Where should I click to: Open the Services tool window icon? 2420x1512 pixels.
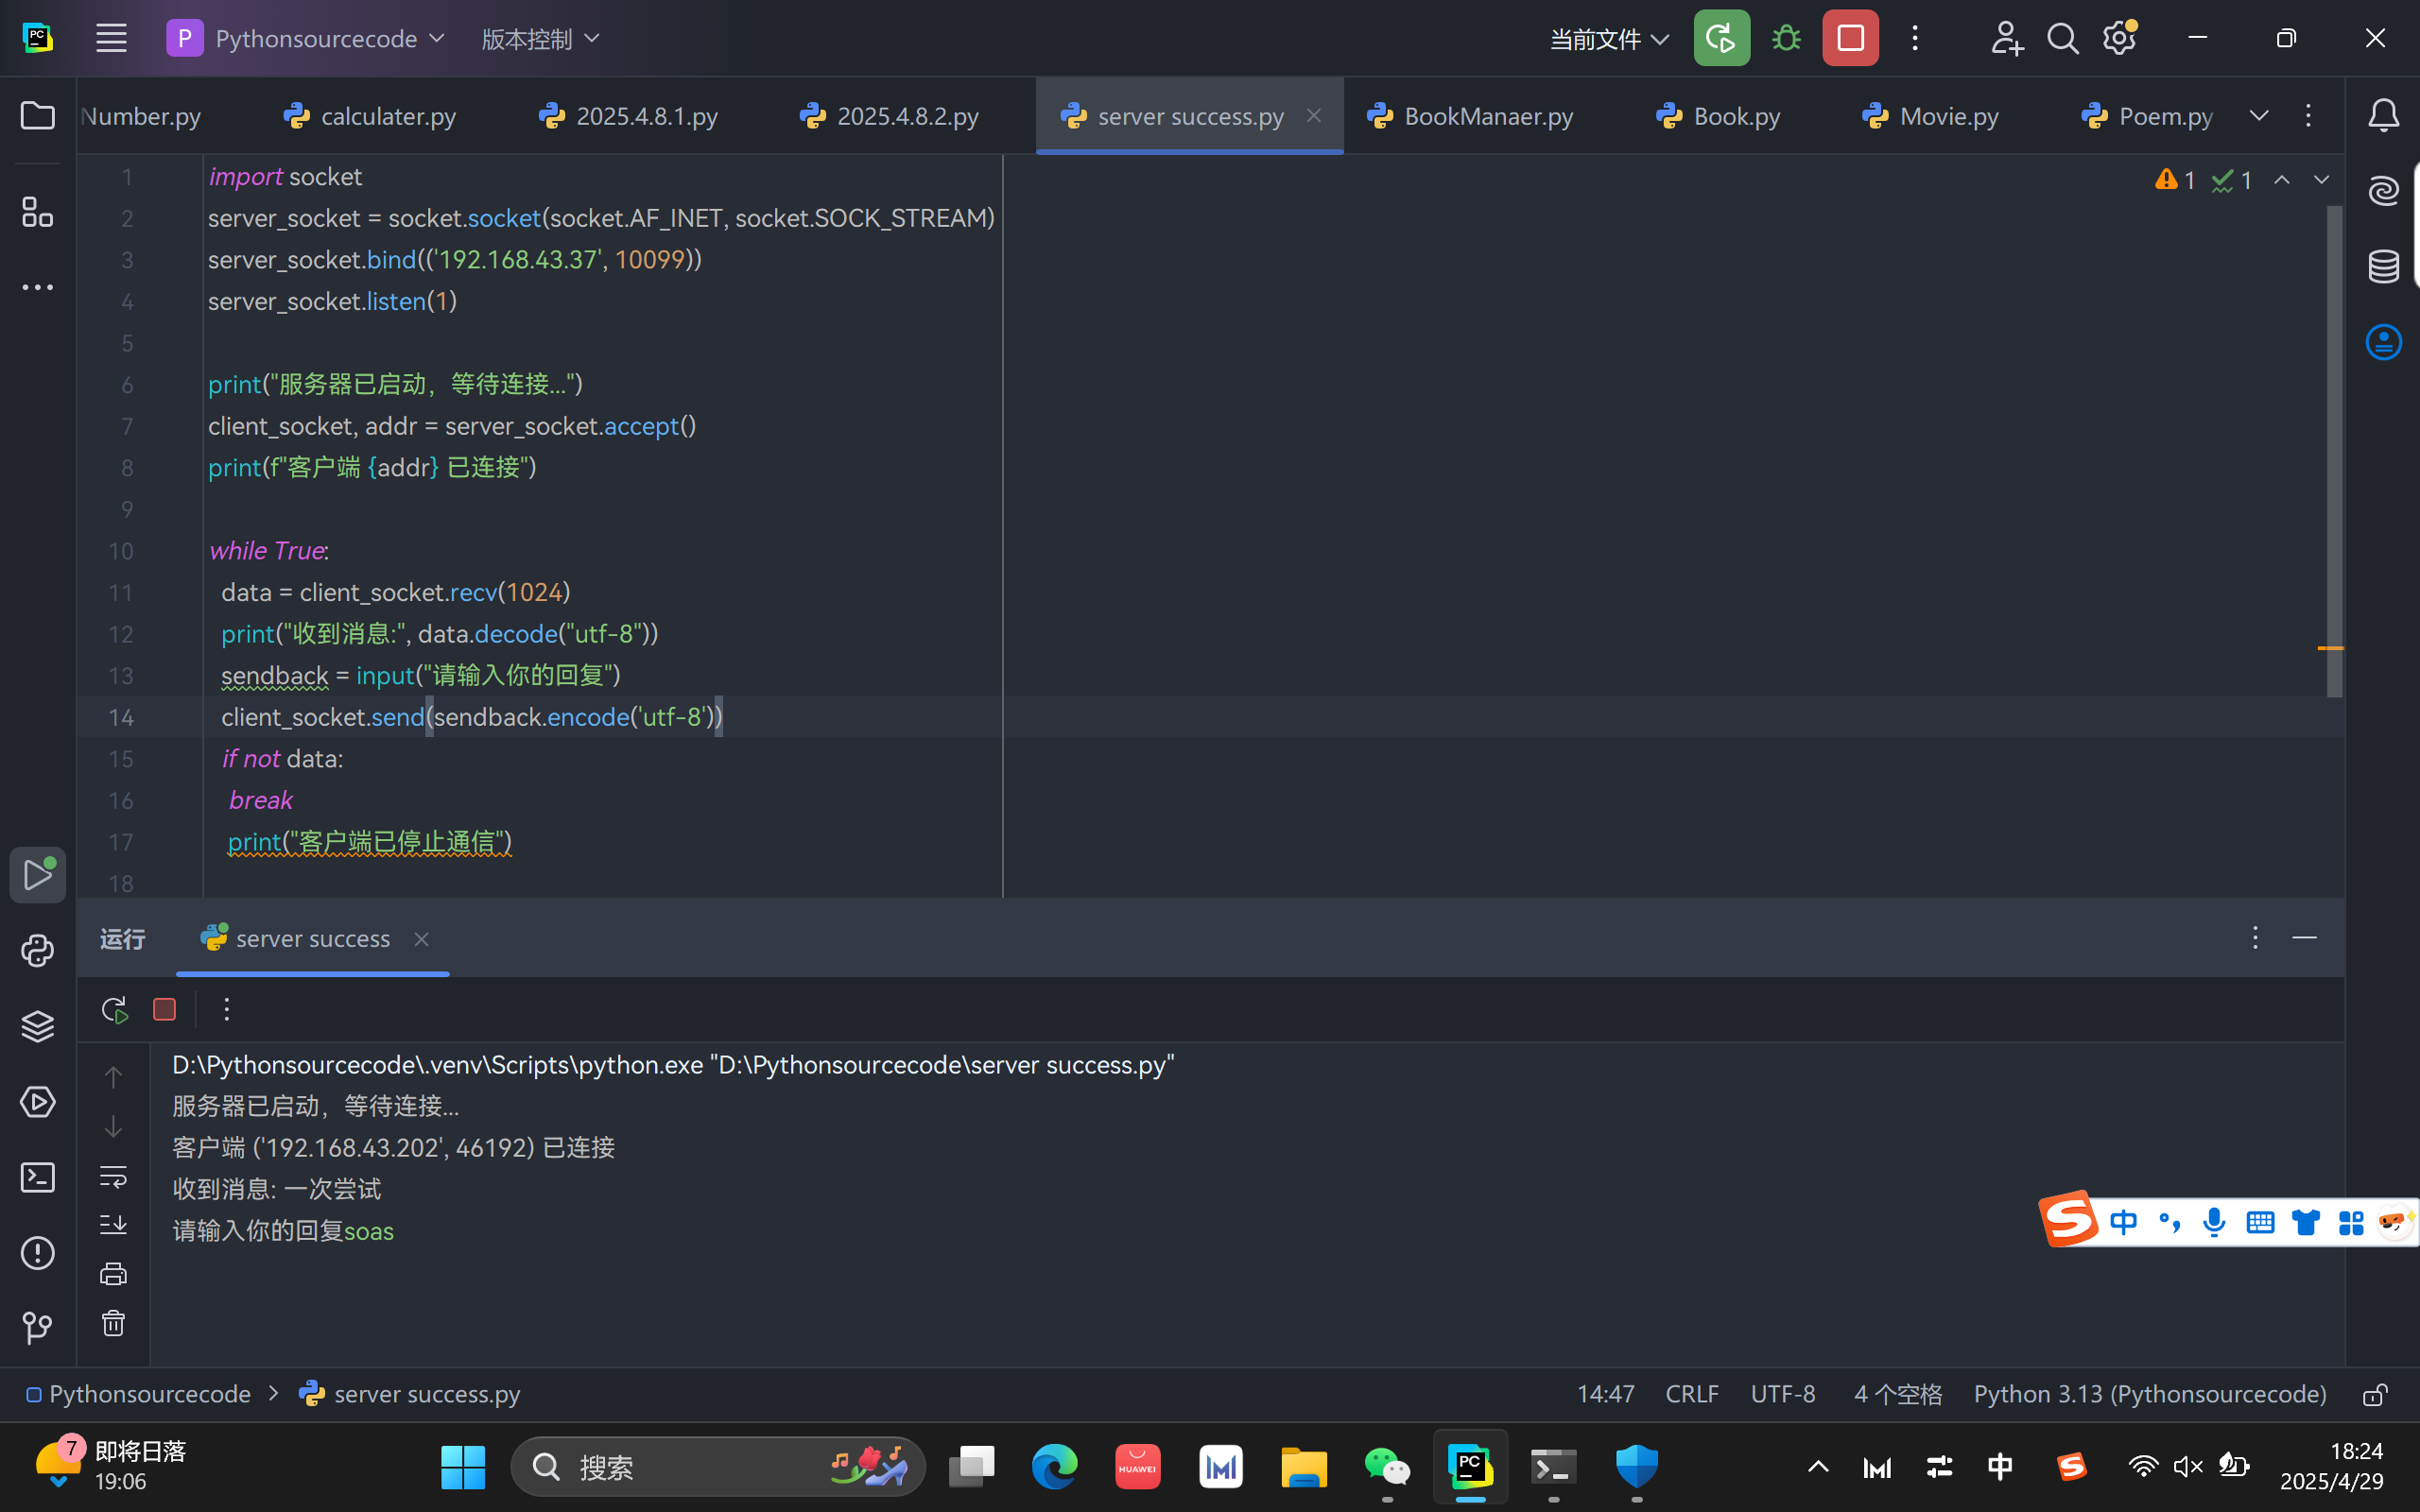click(37, 1102)
